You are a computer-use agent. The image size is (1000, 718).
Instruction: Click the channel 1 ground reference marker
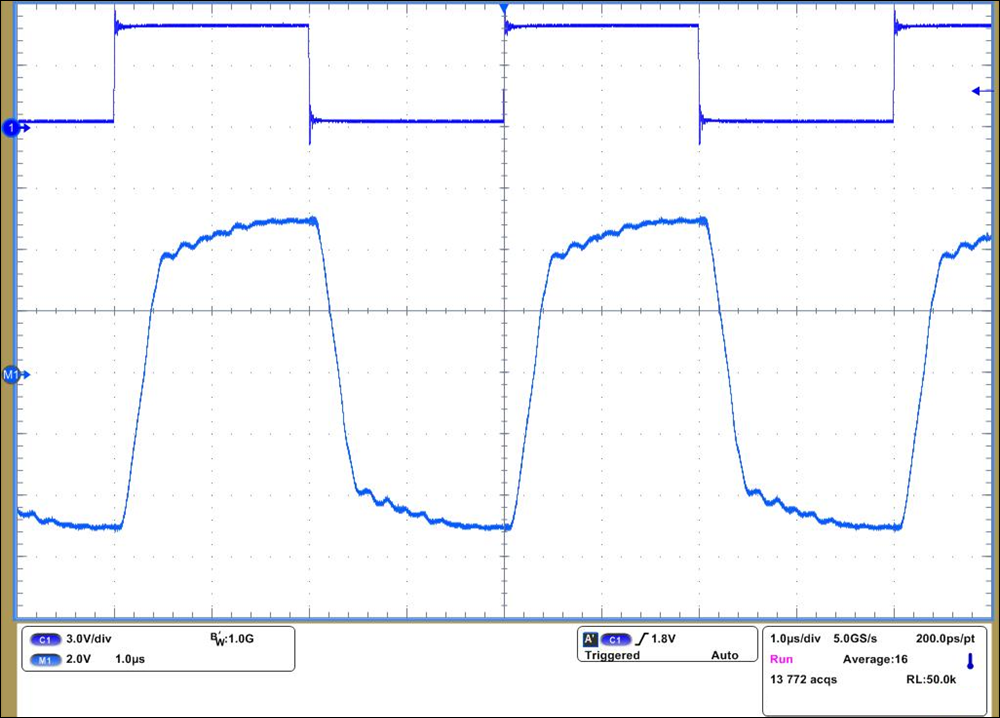[14, 128]
